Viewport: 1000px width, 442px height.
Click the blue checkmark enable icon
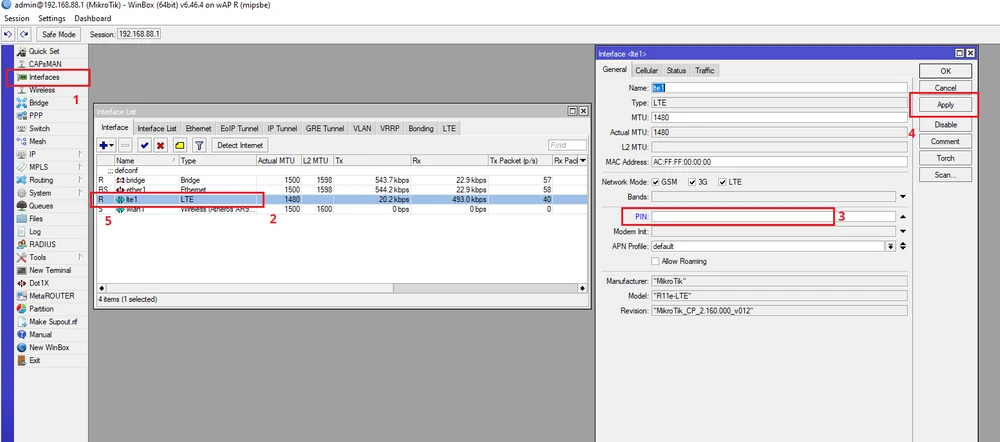click(x=144, y=146)
